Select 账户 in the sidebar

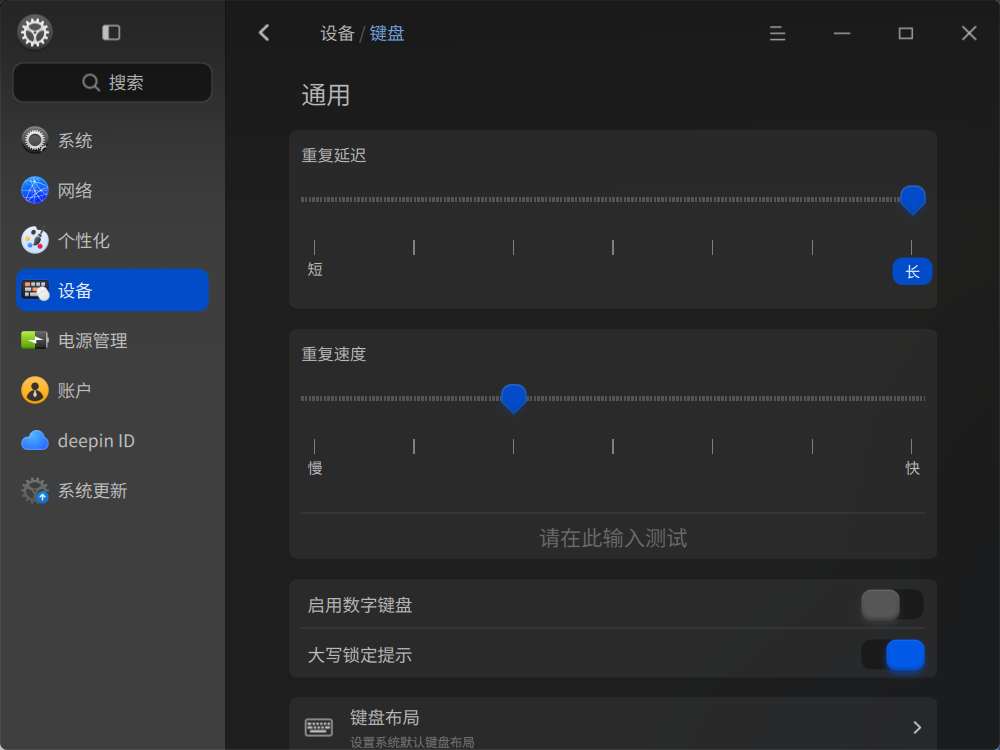click(112, 390)
